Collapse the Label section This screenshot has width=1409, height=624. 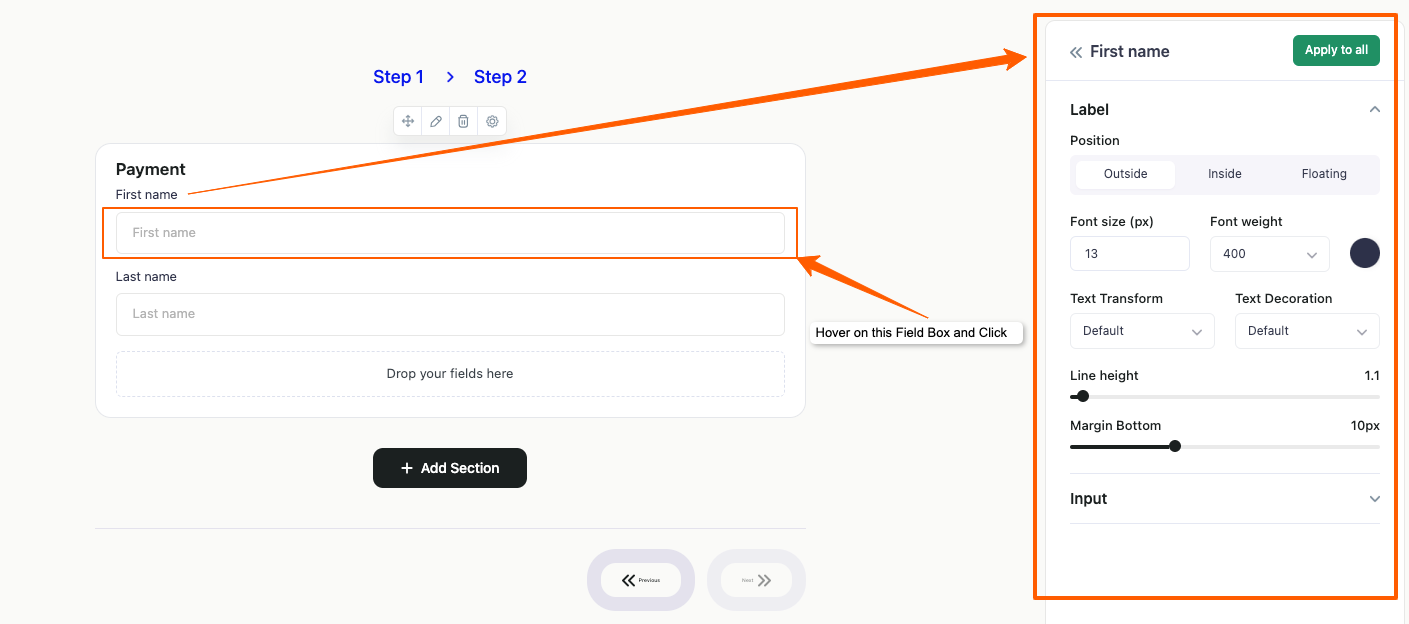point(1375,110)
